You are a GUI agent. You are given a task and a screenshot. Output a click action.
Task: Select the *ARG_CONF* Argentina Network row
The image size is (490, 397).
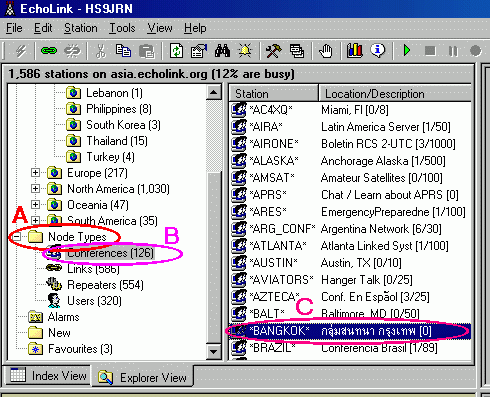[350, 229]
